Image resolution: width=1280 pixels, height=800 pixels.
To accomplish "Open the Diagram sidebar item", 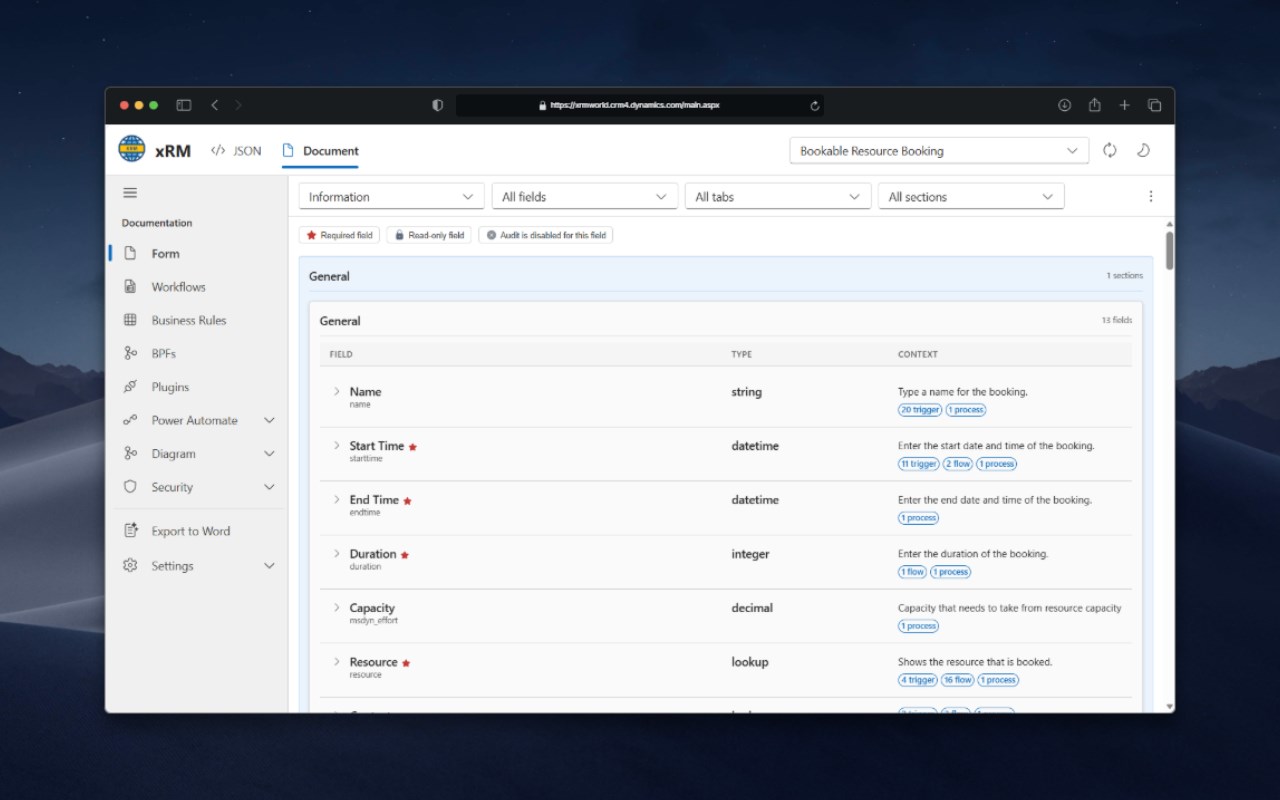I will pyautogui.click(x=198, y=454).
